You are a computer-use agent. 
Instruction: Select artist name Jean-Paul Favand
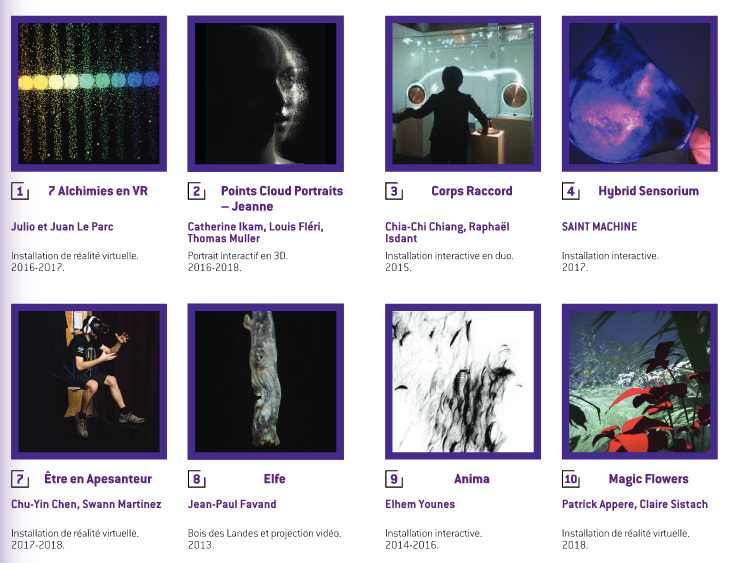coord(231,504)
